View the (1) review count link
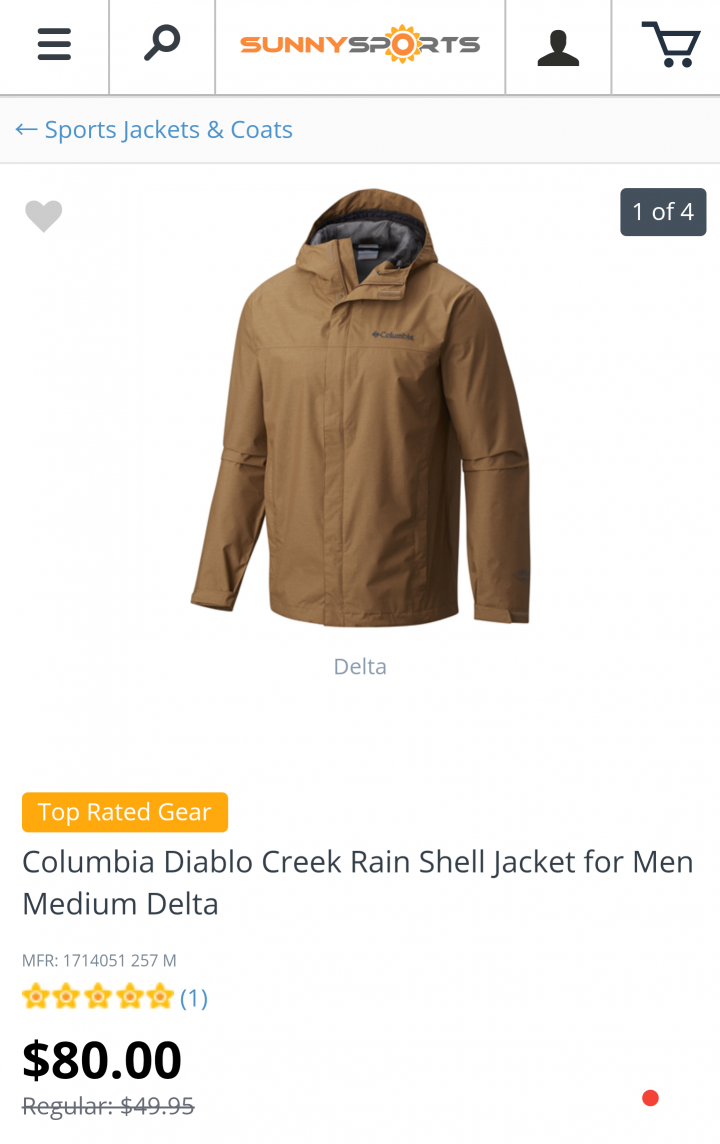Screen dimensions: 720x1144 click(194, 998)
